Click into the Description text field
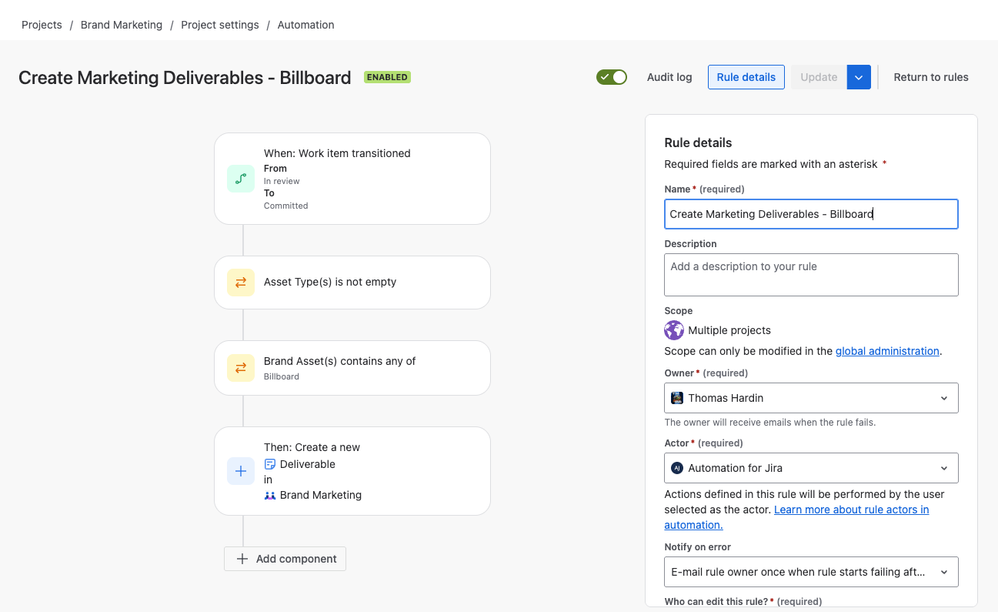Screen dimensions: 998x612 click(811, 275)
